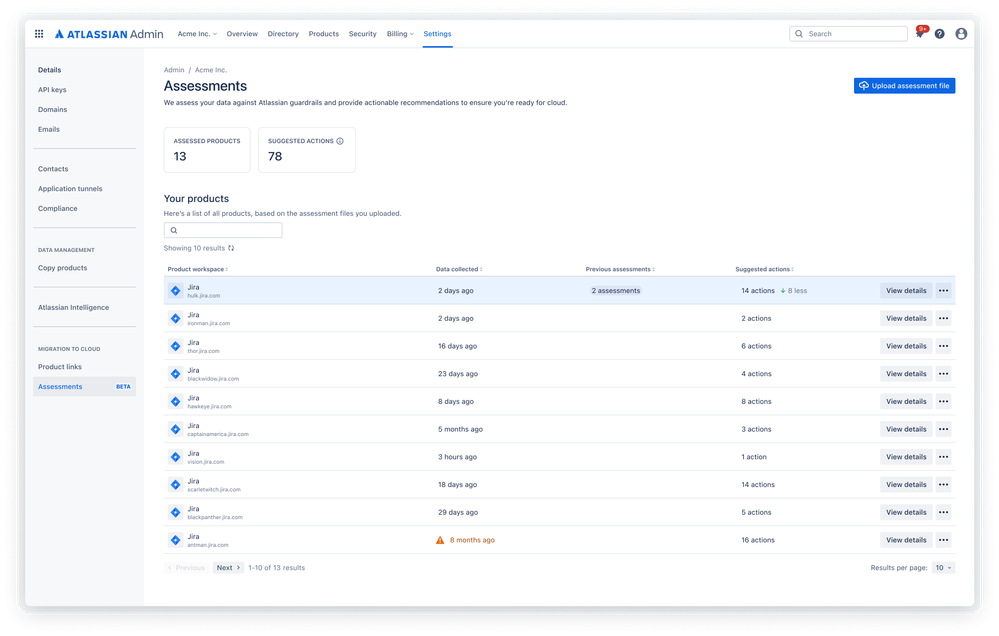The height and width of the screenshot is (636, 999).
Task: Sort by Suggested actions column
Action: [x=764, y=270]
